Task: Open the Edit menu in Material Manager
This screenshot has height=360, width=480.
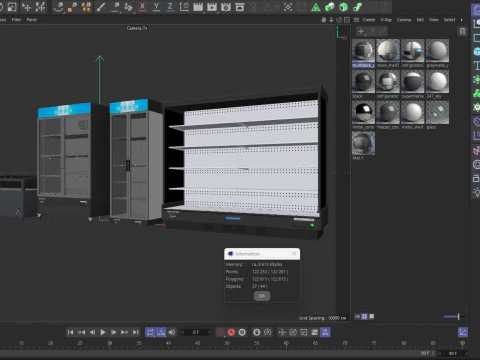Action: tap(420, 20)
